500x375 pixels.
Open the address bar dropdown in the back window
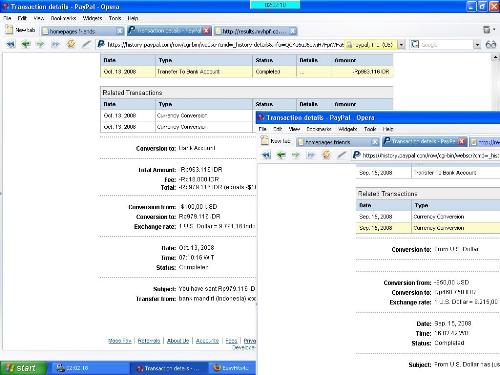coord(401,45)
